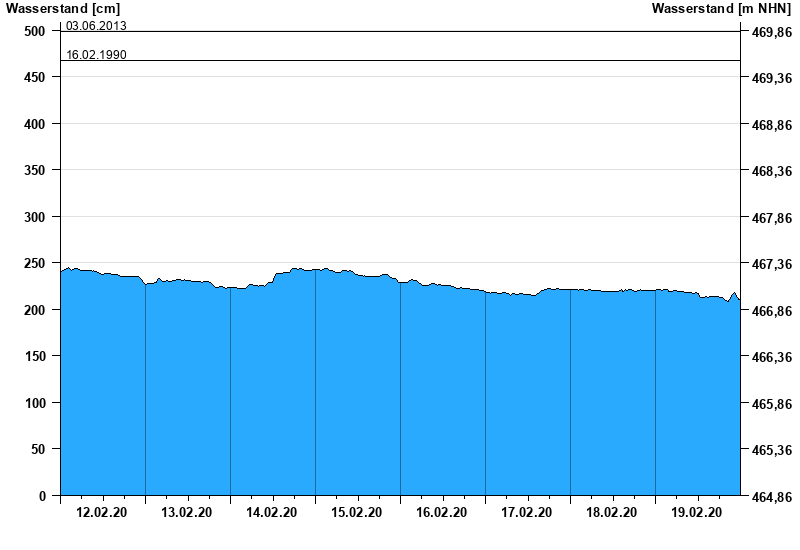The height and width of the screenshot is (550, 800).
Task: Click the 03.06.2013 high-water mark label
Action: point(96,25)
